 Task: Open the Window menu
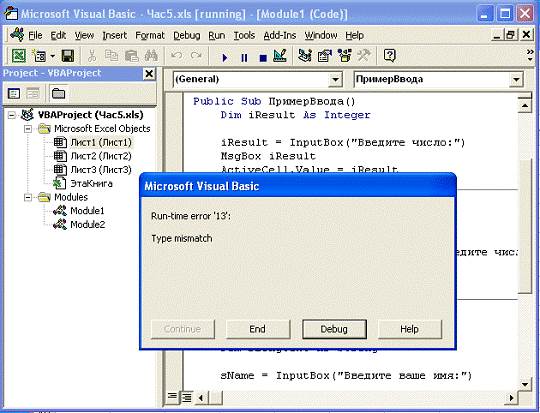(321, 35)
